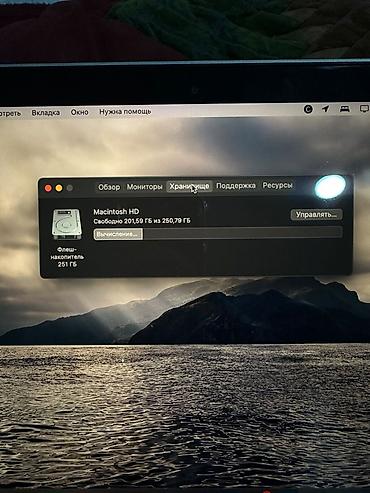Click the display icon in menu bar
This screenshot has height=493, width=370.
tap(364, 109)
